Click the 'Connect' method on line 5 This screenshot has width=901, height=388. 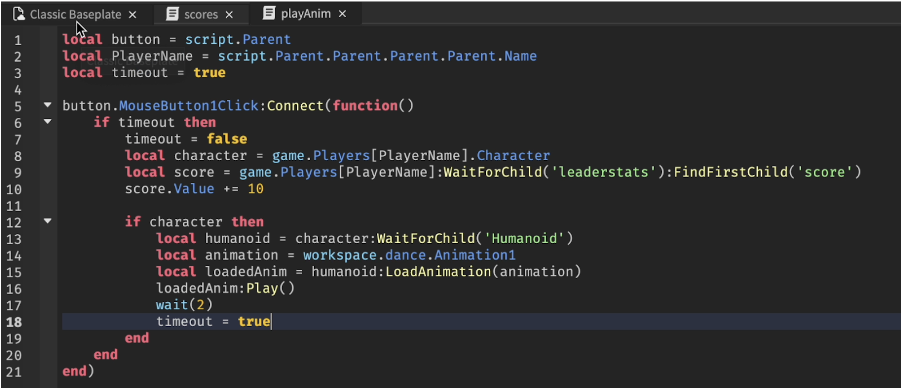tap(294, 106)
